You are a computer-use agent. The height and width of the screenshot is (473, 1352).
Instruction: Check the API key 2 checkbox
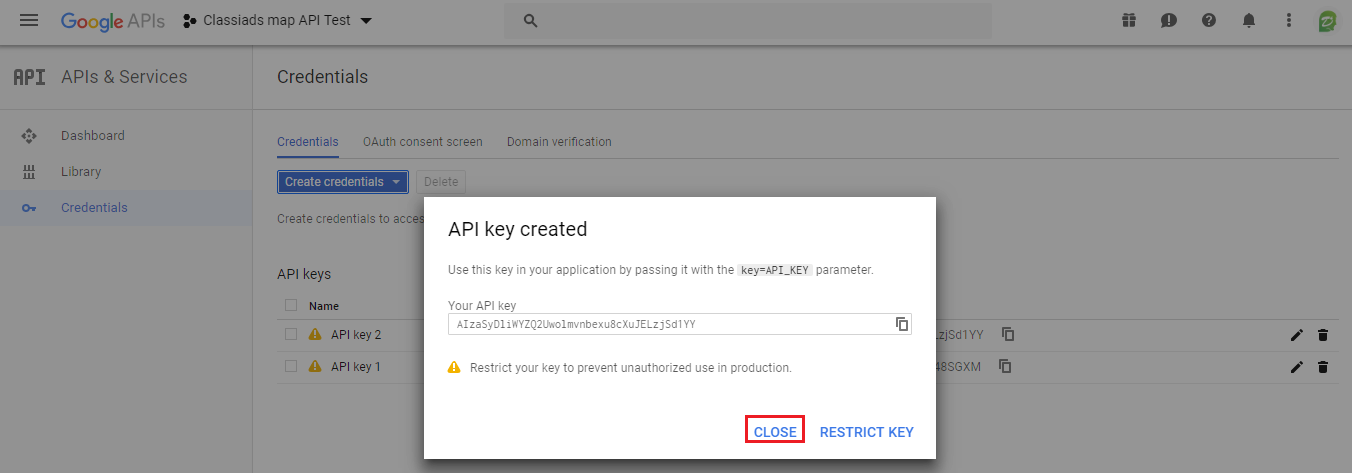point(291,334)
